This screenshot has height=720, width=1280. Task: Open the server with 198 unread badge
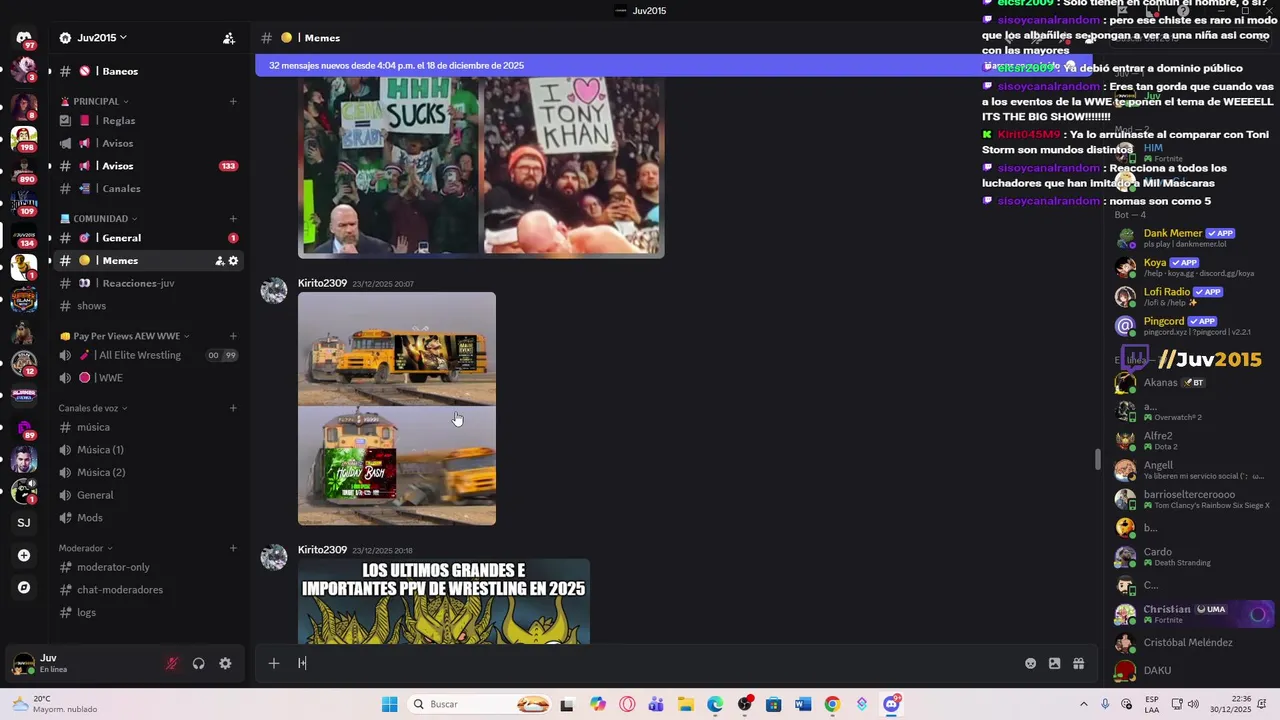[x=24, y=138]
